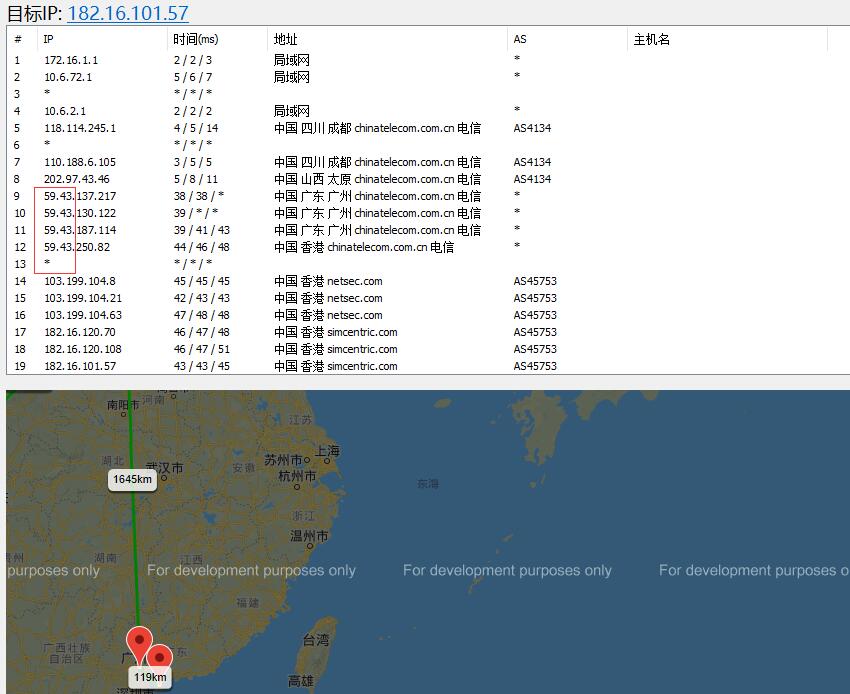Select hop 14 IP 103.199.104.8
The height and width of the screenshot is (694, 850).
80,281
